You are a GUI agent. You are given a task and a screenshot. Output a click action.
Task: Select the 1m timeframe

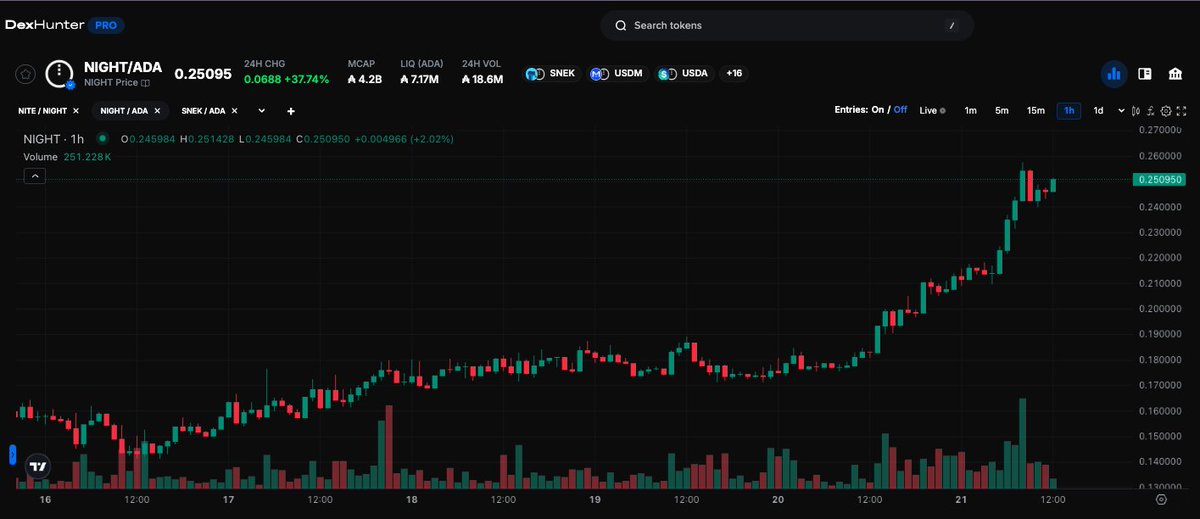(x=970, y=111)
